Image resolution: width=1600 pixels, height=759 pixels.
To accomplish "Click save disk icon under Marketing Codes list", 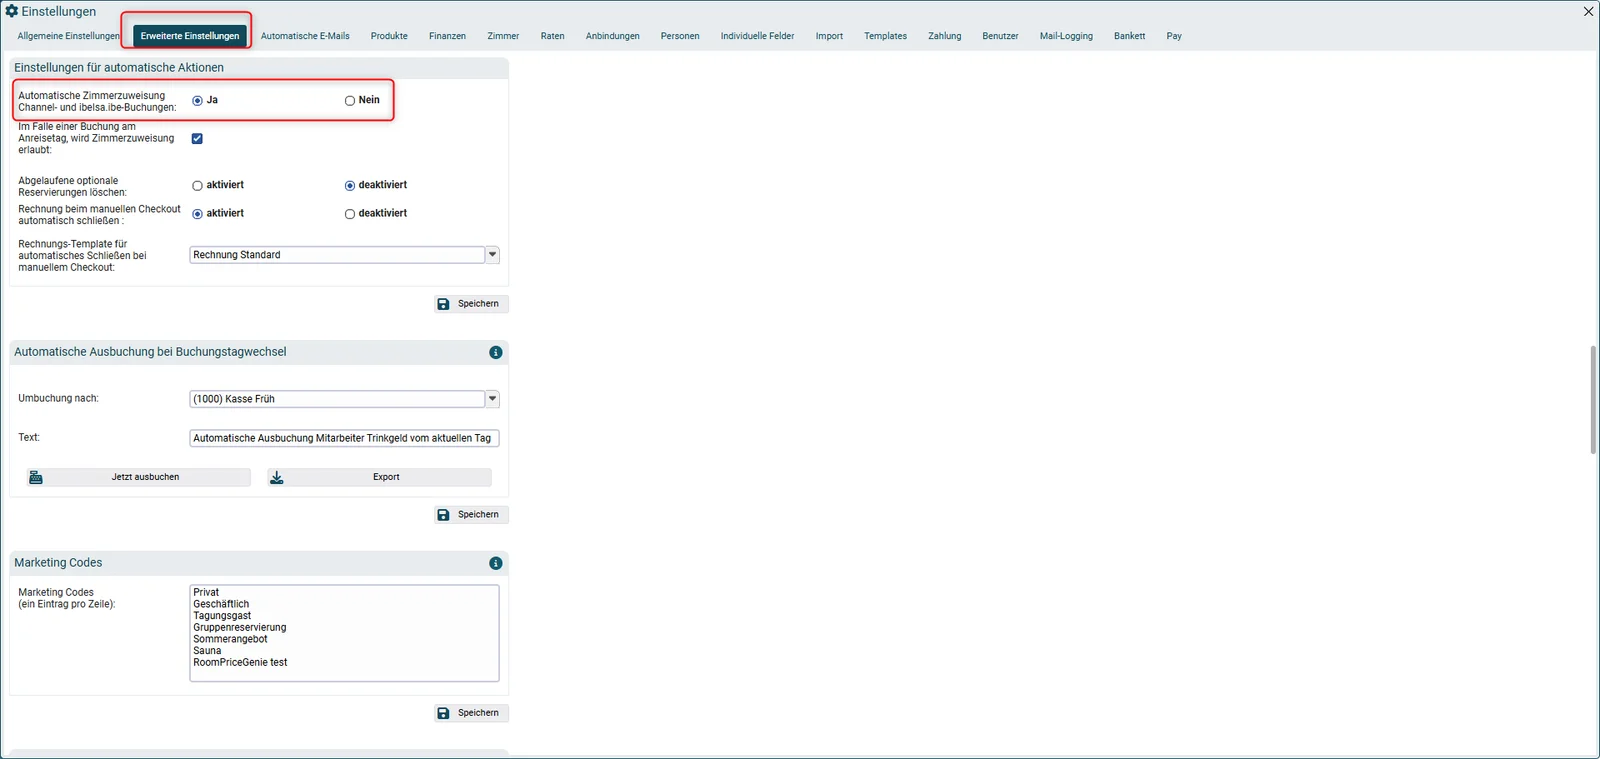I will [x=444, y=713].
